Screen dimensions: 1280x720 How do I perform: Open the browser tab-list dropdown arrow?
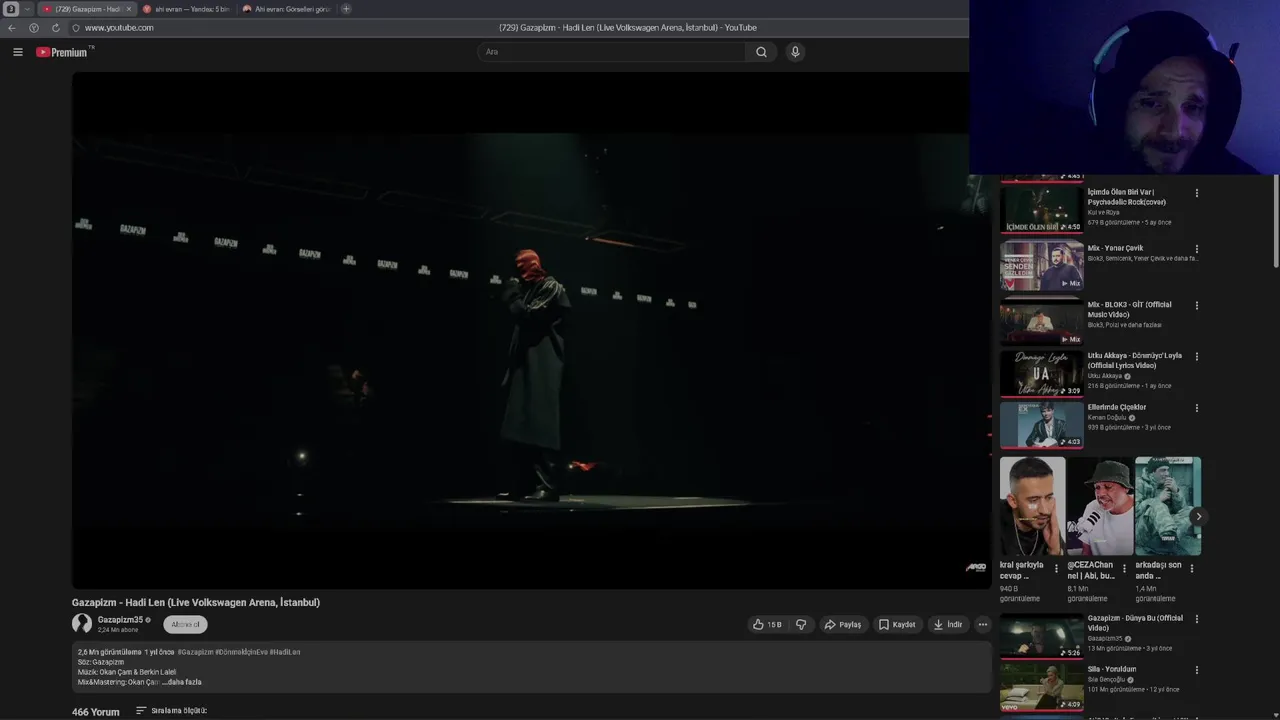tap(28, 9)
